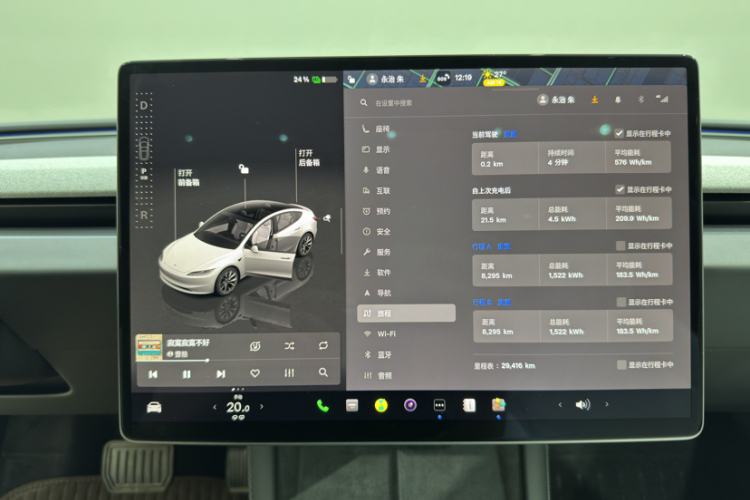Tap the lock icon in the top map bar
Viewport: 750px width, 500px height.
point(352,79)
